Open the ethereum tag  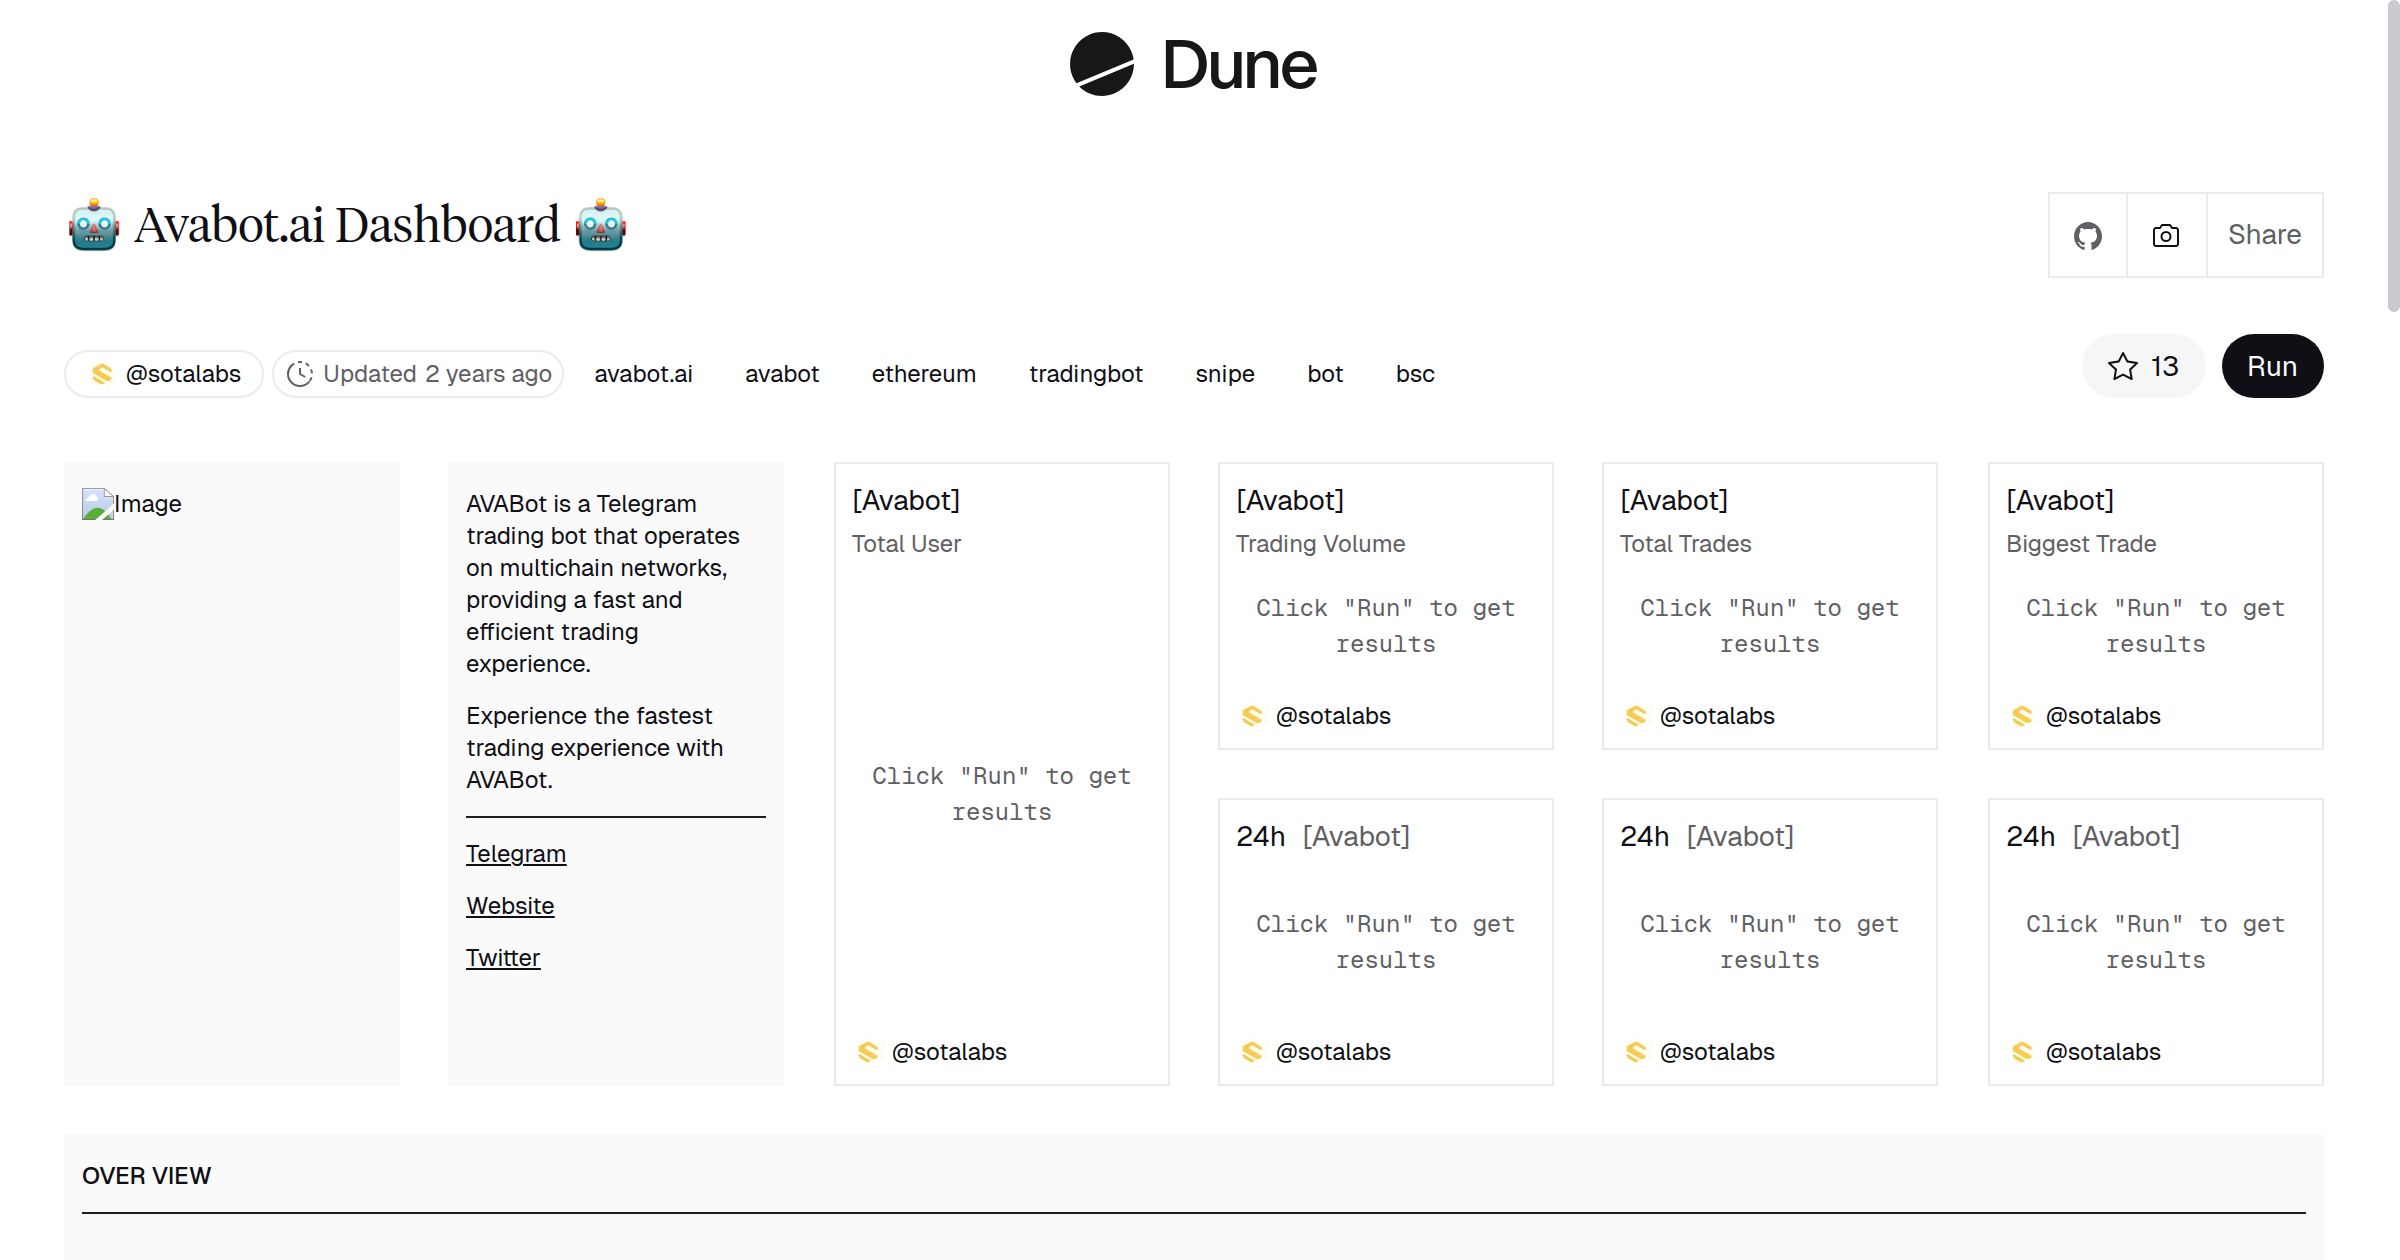[x=923, y=373]
